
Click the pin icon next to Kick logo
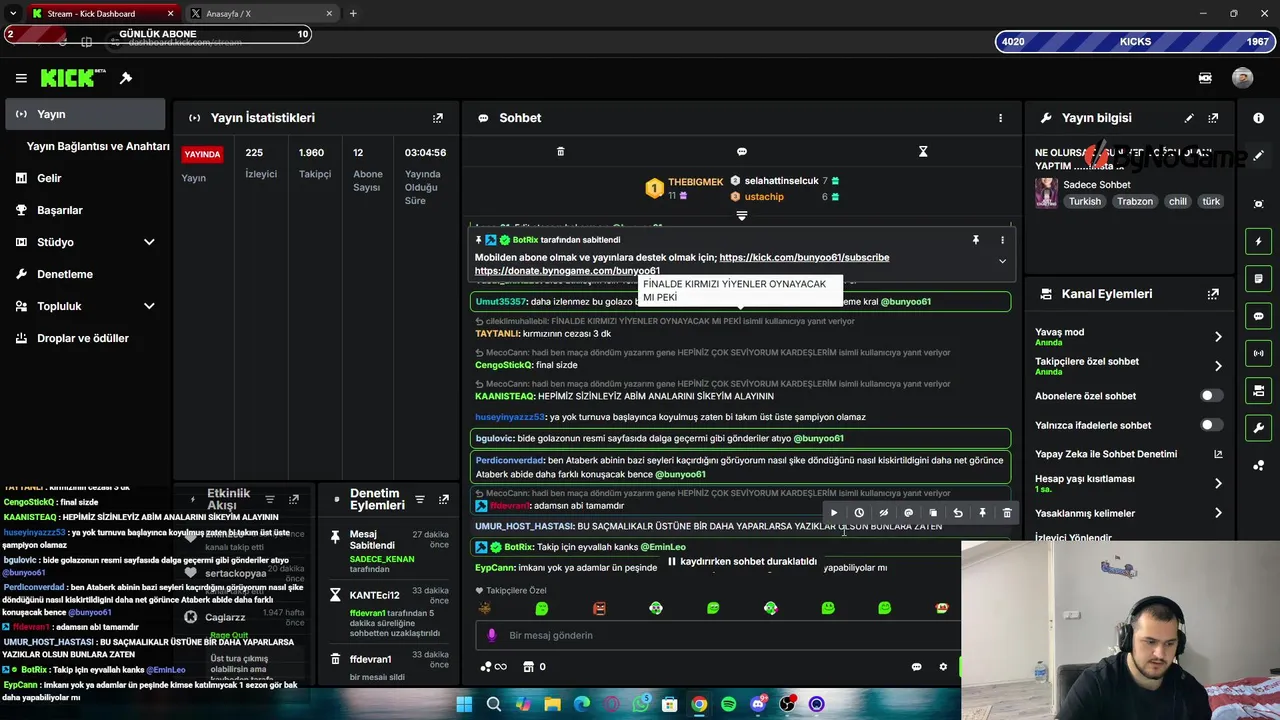tap(126, 78)
